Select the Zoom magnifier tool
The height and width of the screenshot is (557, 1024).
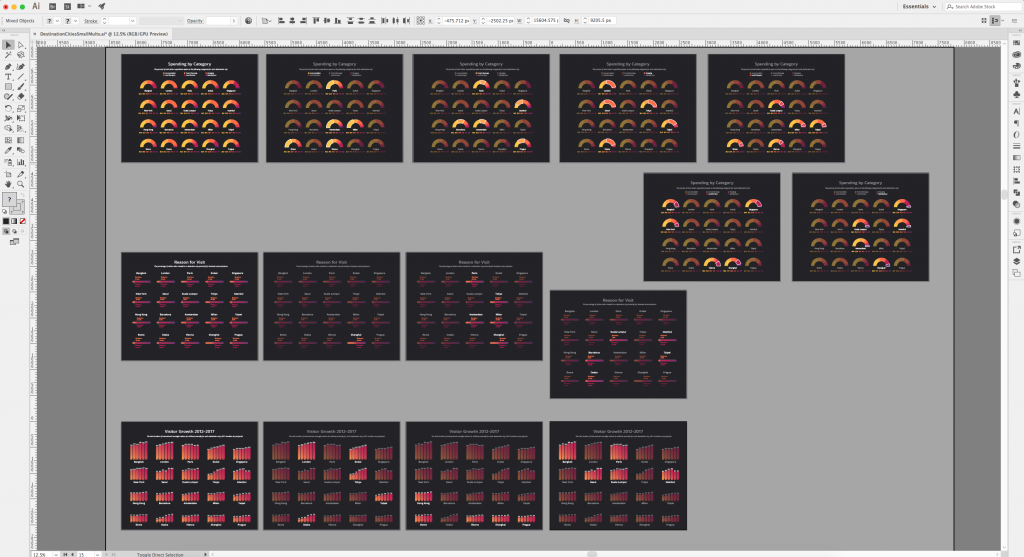click(21, 183)
